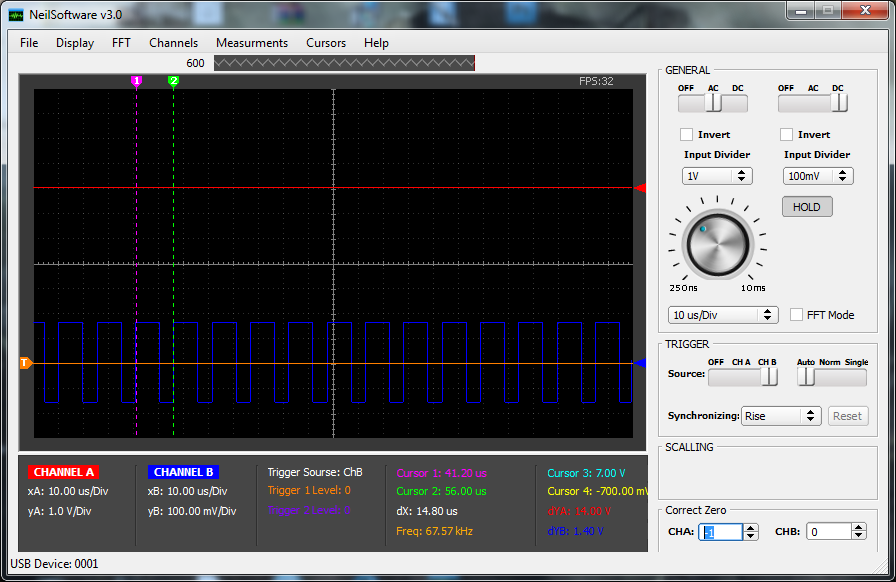Click the 'dX: 14.80 us' readout

coord(427,511)
